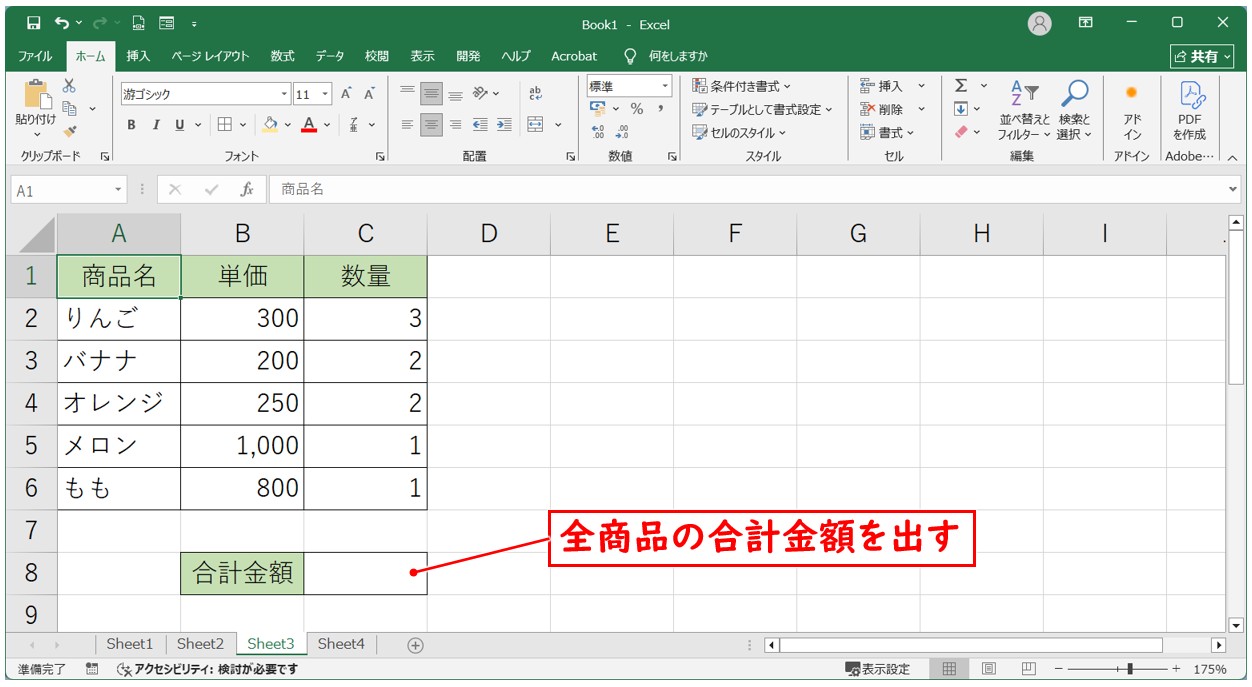Open the 挿入 ribbon tab
Image resolution: width=1252 pixels, height=687 pixels.
coord(138,56)
